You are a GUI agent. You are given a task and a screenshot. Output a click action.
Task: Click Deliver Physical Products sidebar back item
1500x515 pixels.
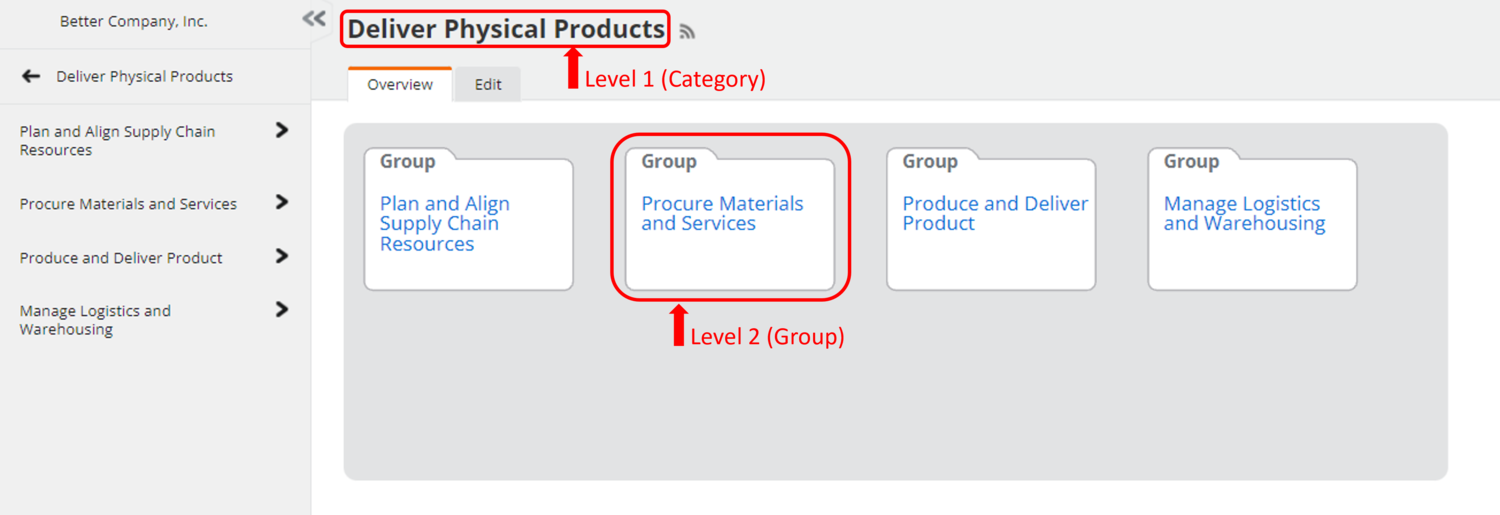[x=144, y=76]
